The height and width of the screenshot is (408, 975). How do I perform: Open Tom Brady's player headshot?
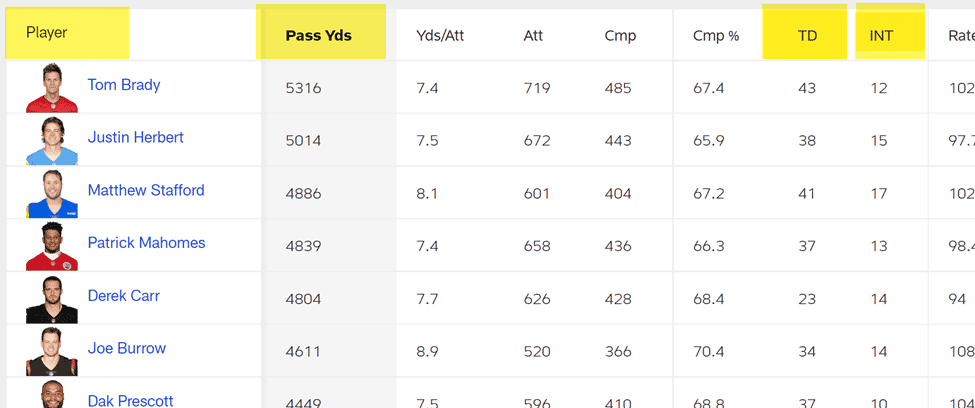click(52, 87)
